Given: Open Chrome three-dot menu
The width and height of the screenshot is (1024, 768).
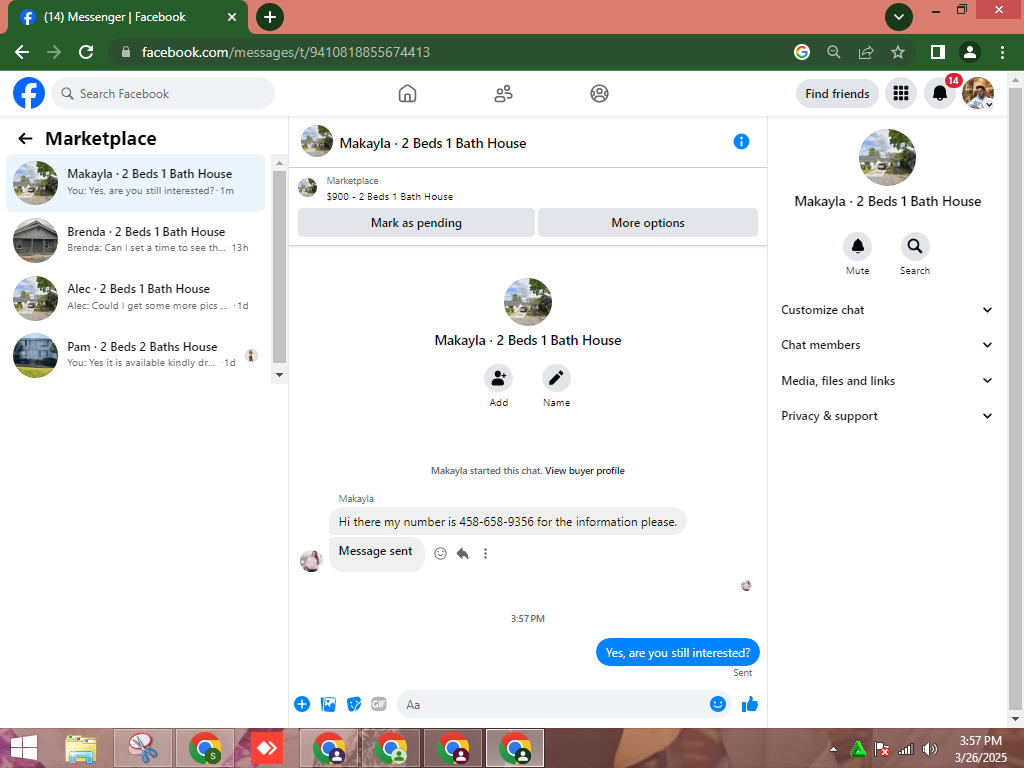Looking at the screenshot, I should (1002, 52).
